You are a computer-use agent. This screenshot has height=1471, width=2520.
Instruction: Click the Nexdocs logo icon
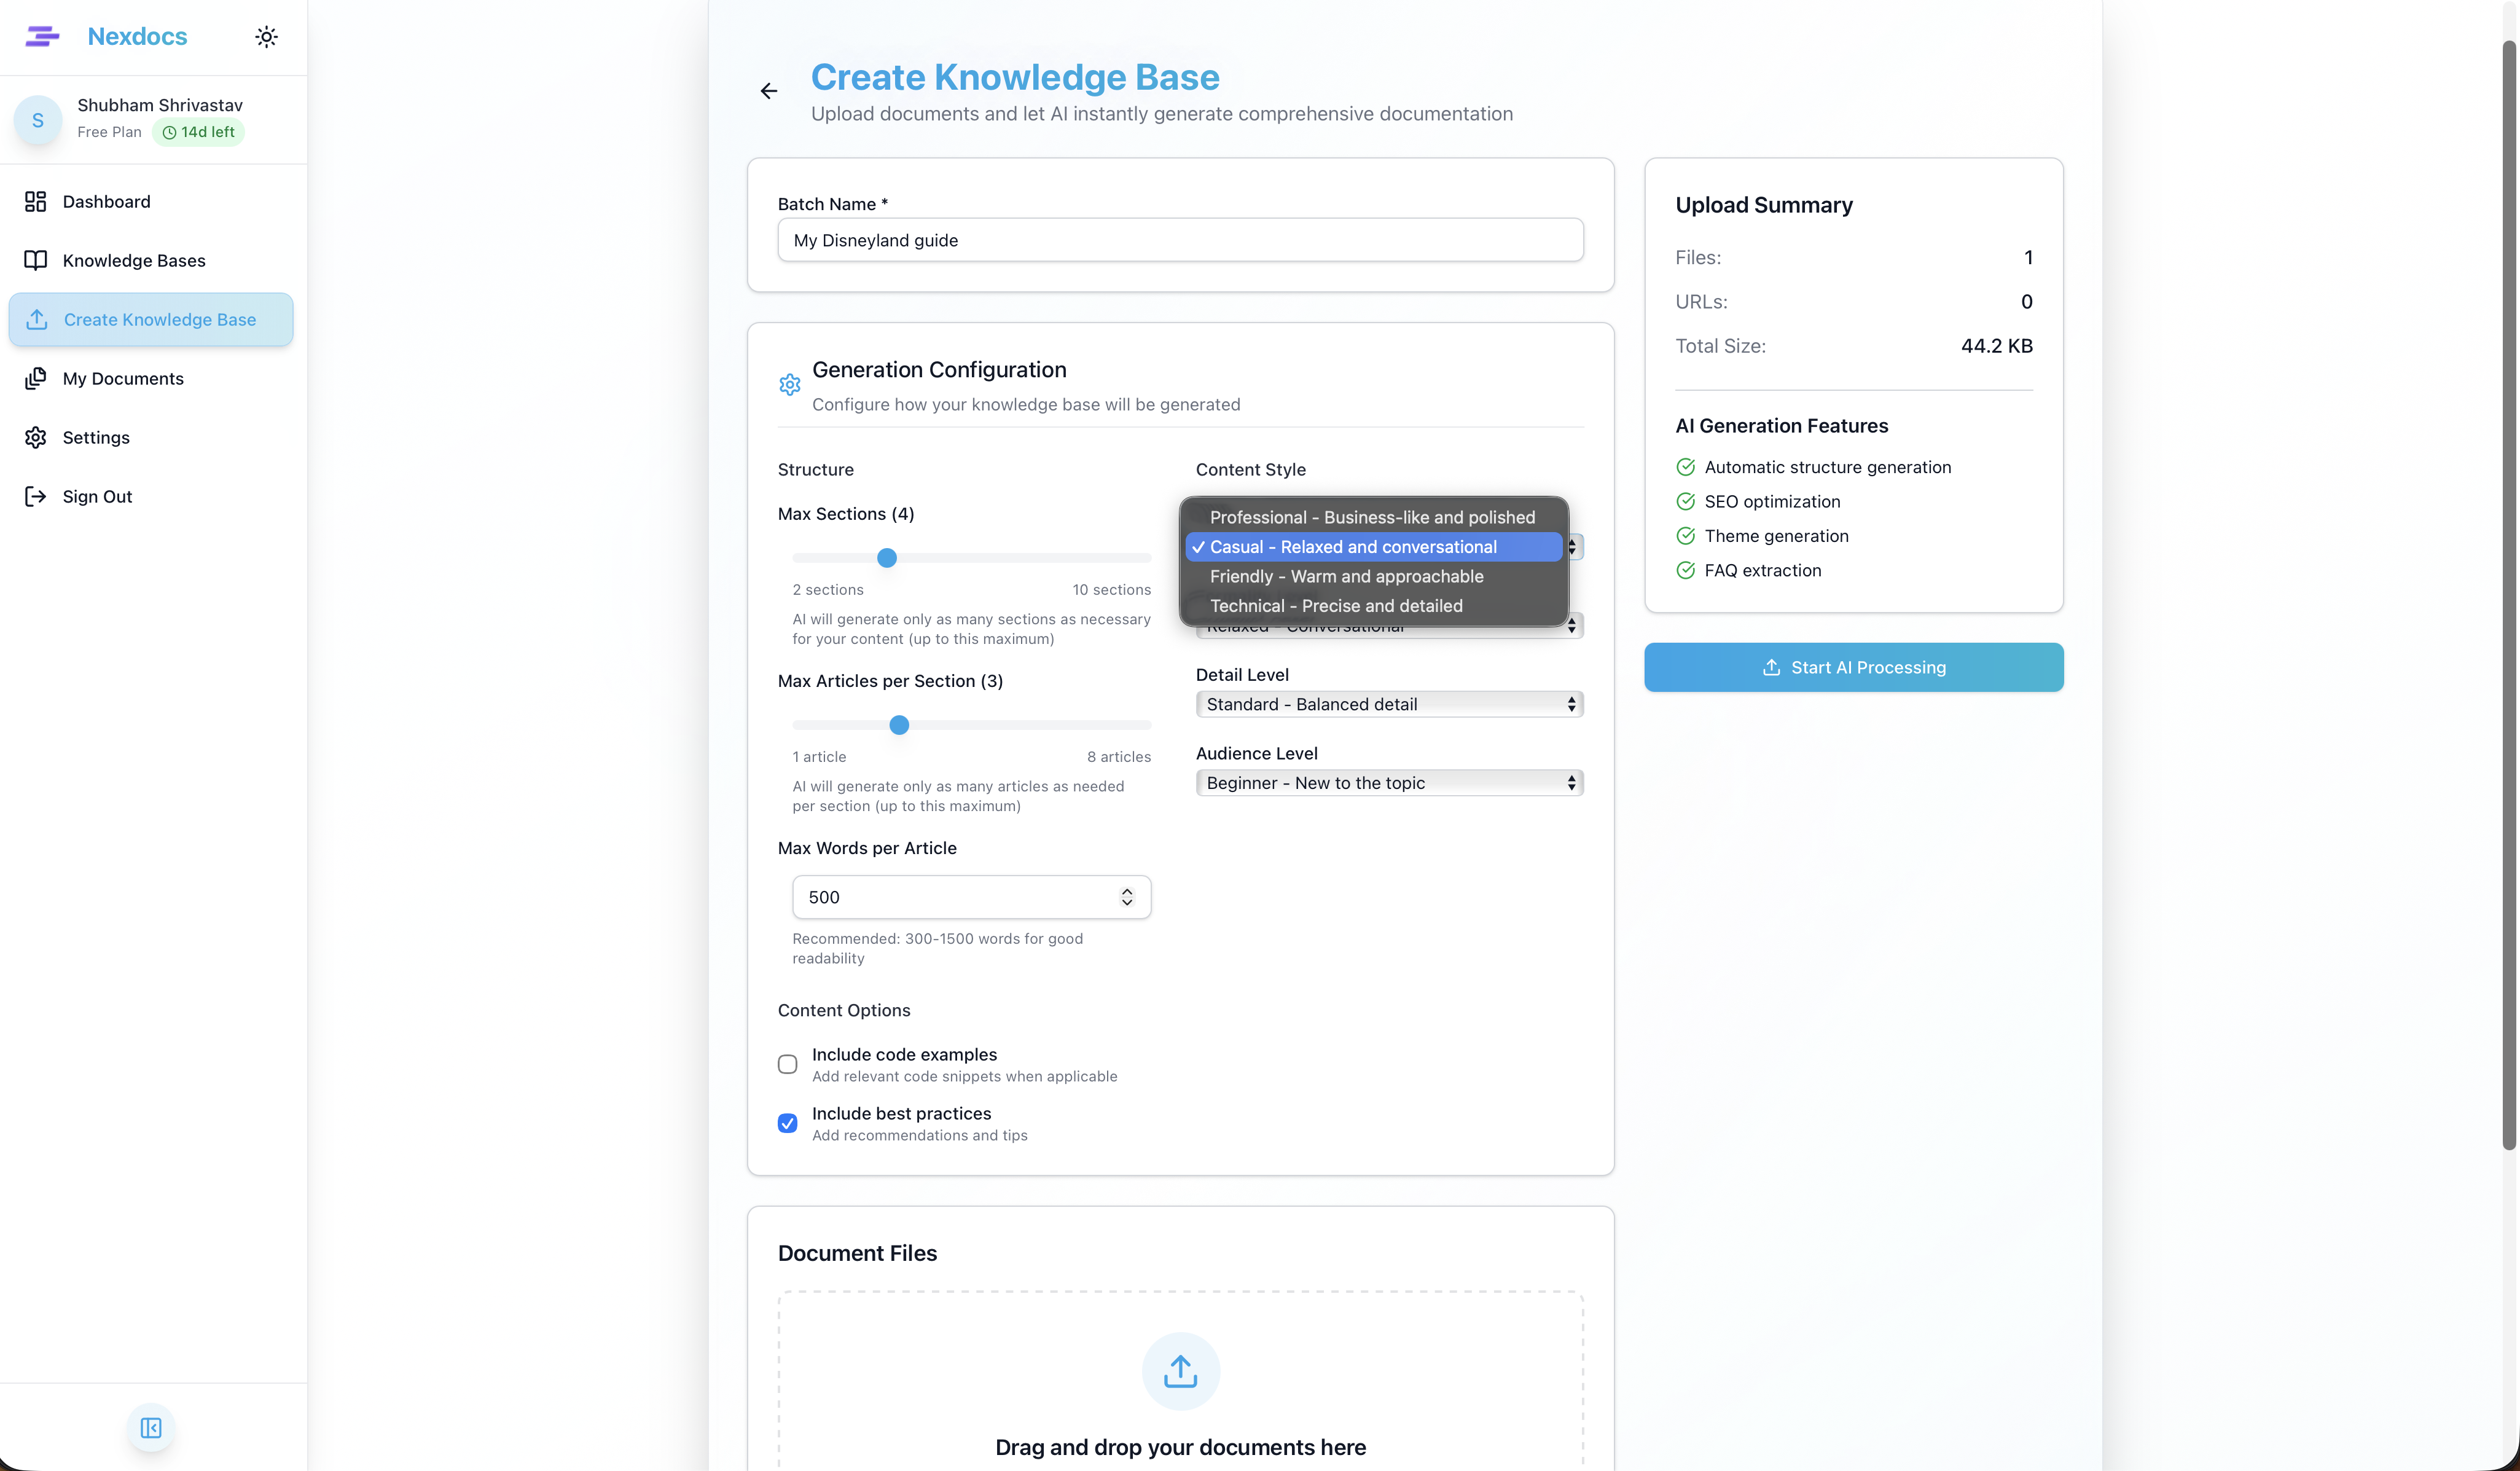click(x=42, y=36)
